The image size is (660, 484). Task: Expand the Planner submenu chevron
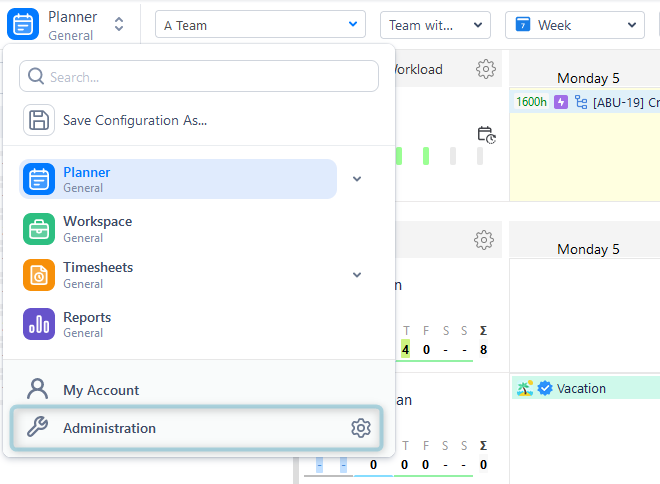click(x=357, y=179)
